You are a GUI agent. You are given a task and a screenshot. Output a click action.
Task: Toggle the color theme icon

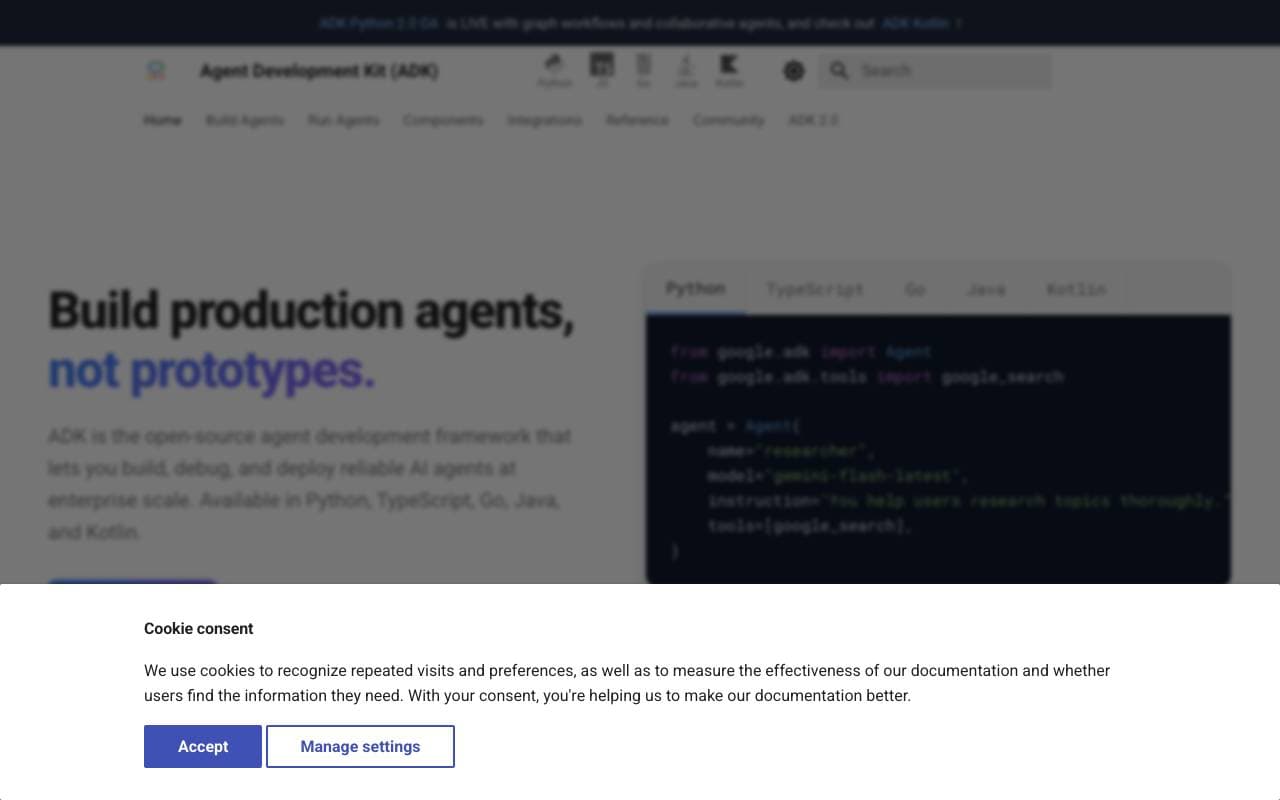click(x=793, y=71)
